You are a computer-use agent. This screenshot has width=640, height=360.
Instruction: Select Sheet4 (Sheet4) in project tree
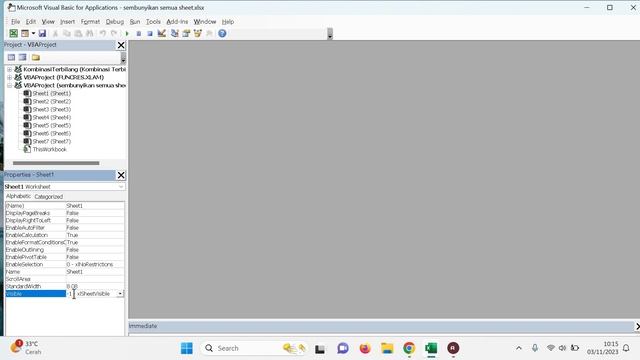coord(51,118)
